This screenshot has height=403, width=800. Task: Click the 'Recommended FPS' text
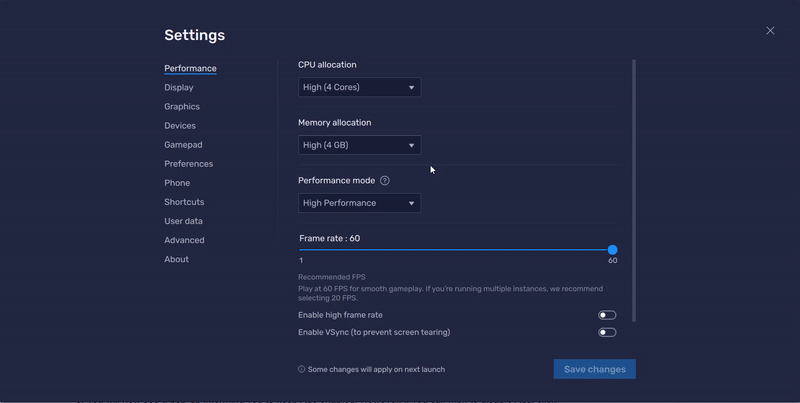click(x=332, y=277)
